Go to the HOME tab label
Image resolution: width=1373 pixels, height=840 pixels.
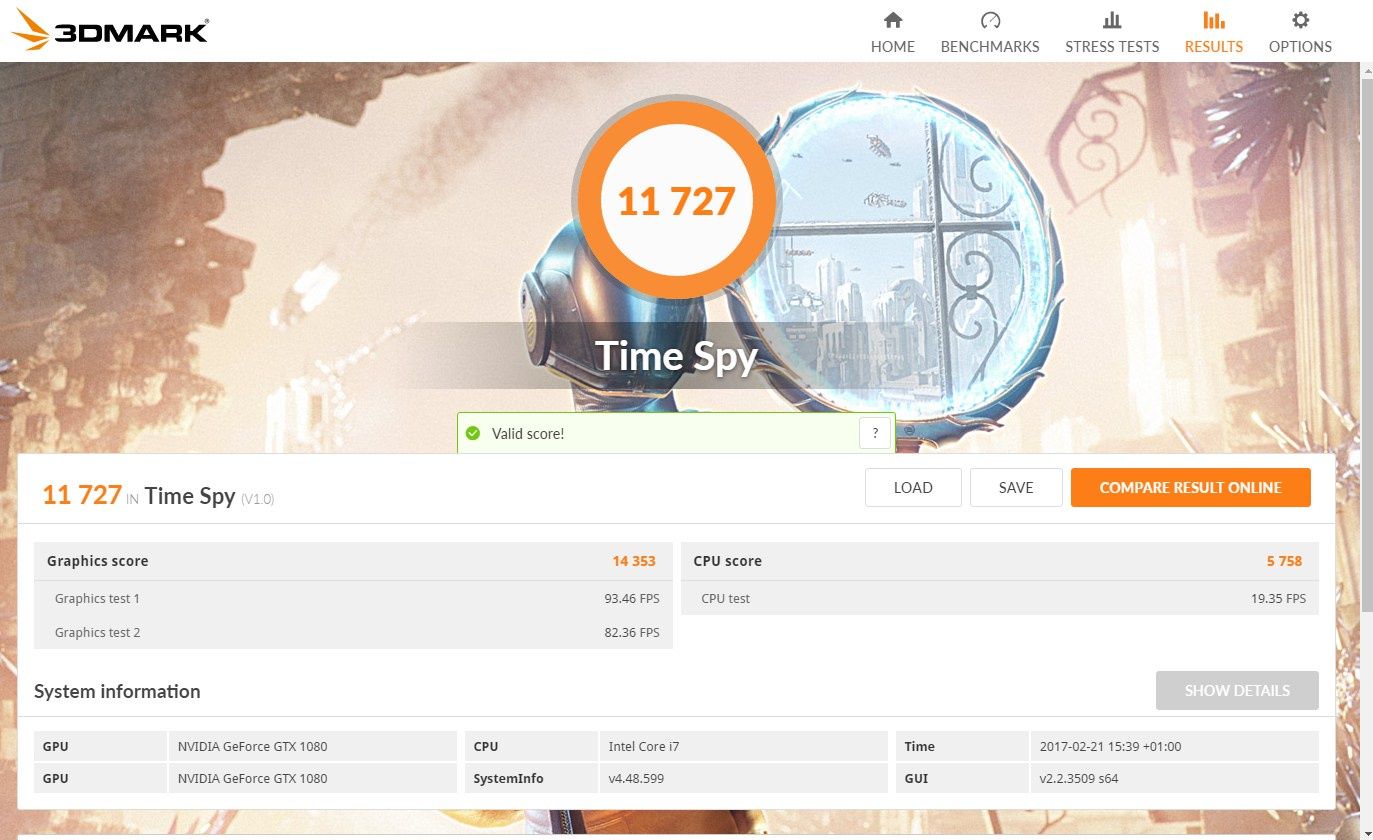[x=893, y=47]
